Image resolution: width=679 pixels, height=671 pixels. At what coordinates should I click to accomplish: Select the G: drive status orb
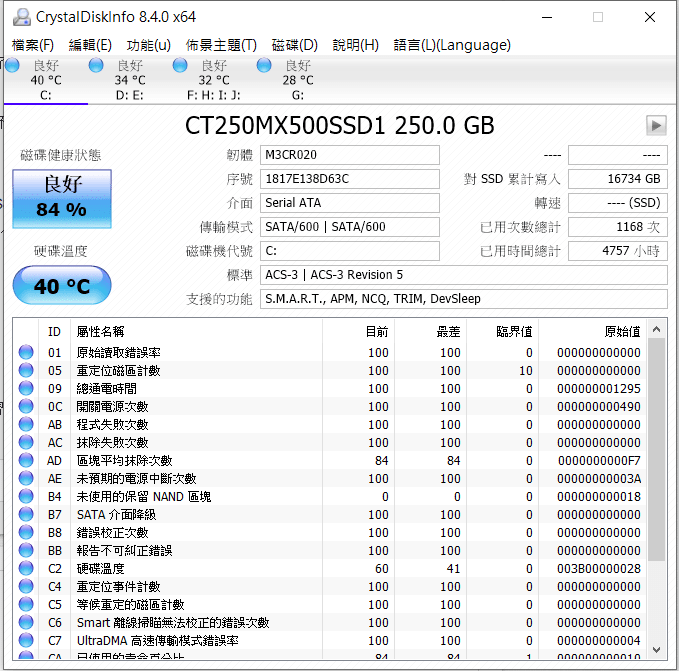(264, 66)
